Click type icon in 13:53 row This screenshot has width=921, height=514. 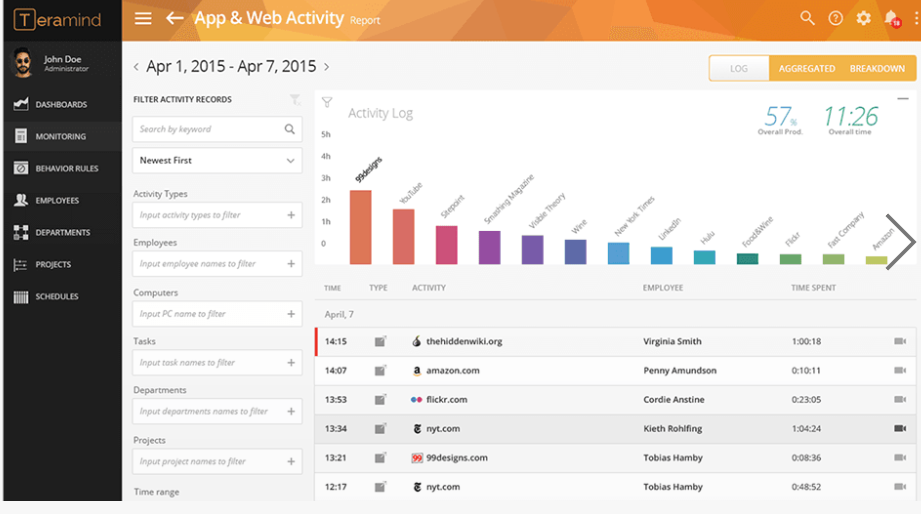(380, 399)
